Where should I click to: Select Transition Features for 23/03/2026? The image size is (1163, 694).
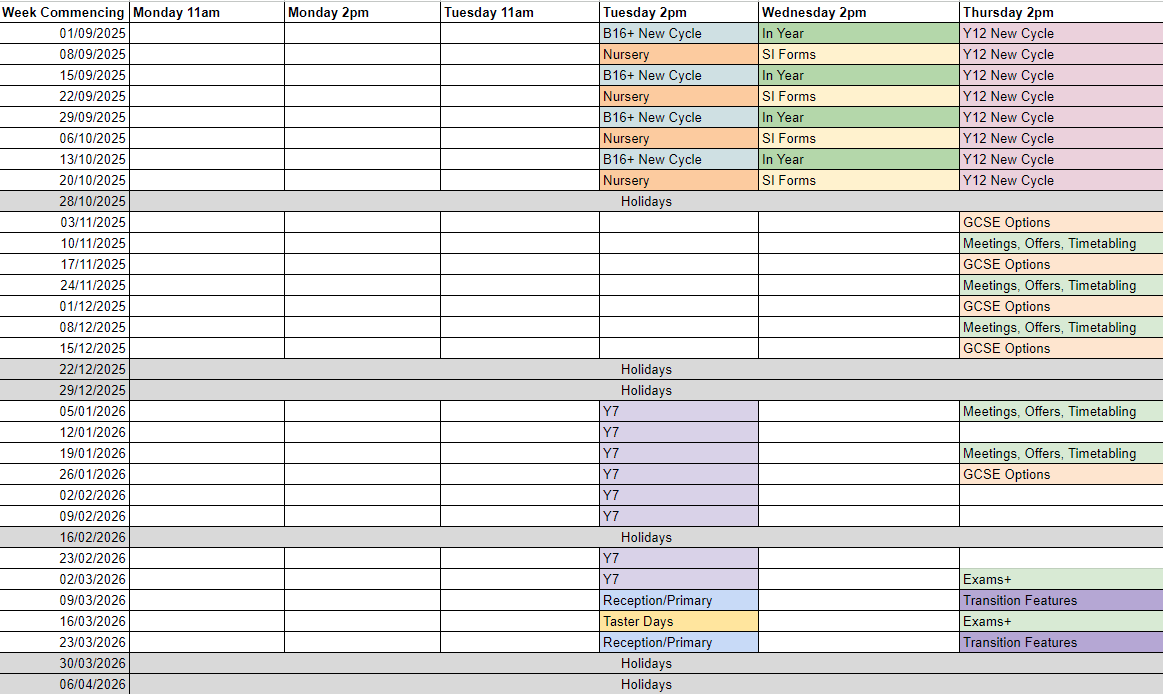point(1060,642)
